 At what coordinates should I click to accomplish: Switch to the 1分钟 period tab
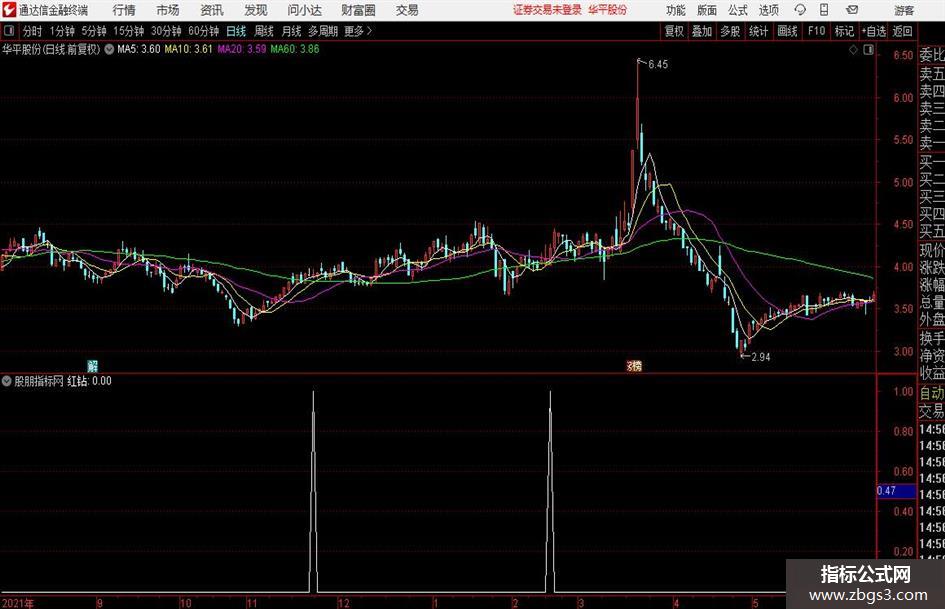point(62,31)
